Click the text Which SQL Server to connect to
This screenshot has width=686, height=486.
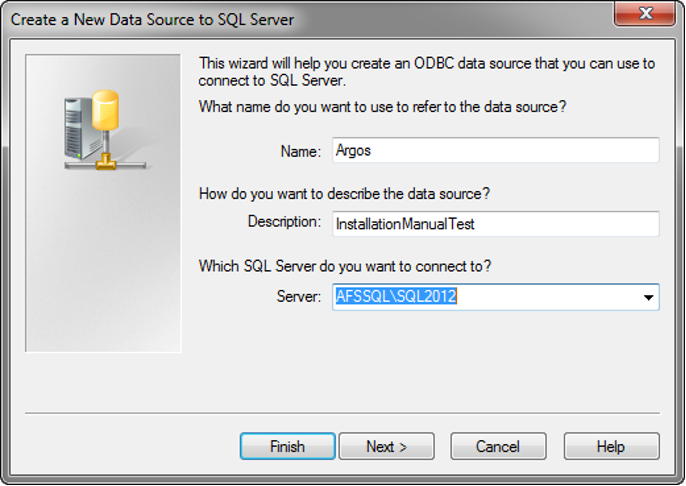(x=345, y=266)
